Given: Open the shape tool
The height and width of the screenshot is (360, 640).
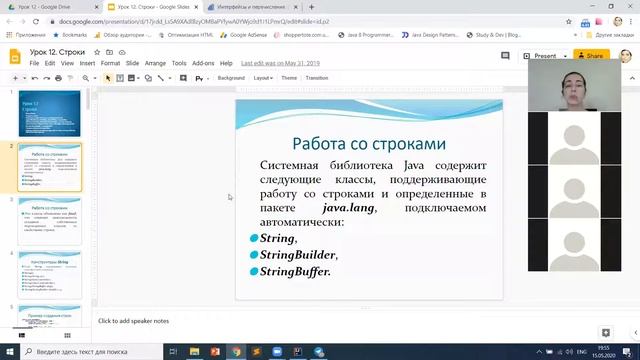Looking at the screenshot, I should pyautogui.click(x=148, y=78).
